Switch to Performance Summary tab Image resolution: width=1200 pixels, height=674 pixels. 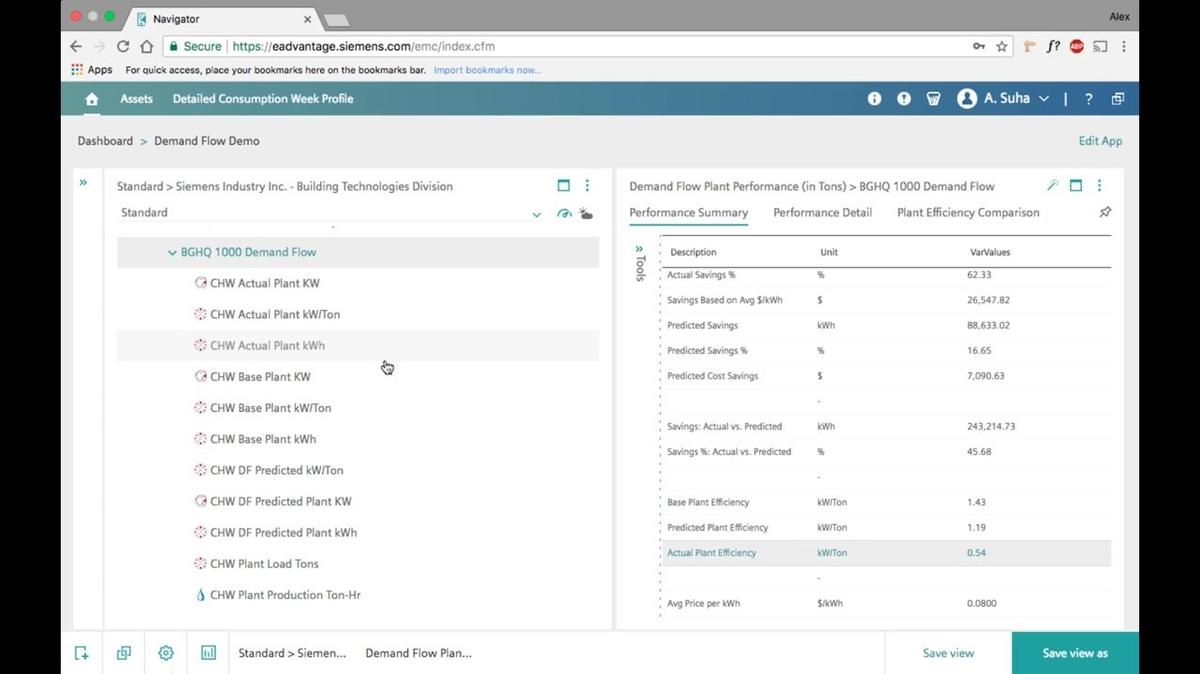point(688,213)
